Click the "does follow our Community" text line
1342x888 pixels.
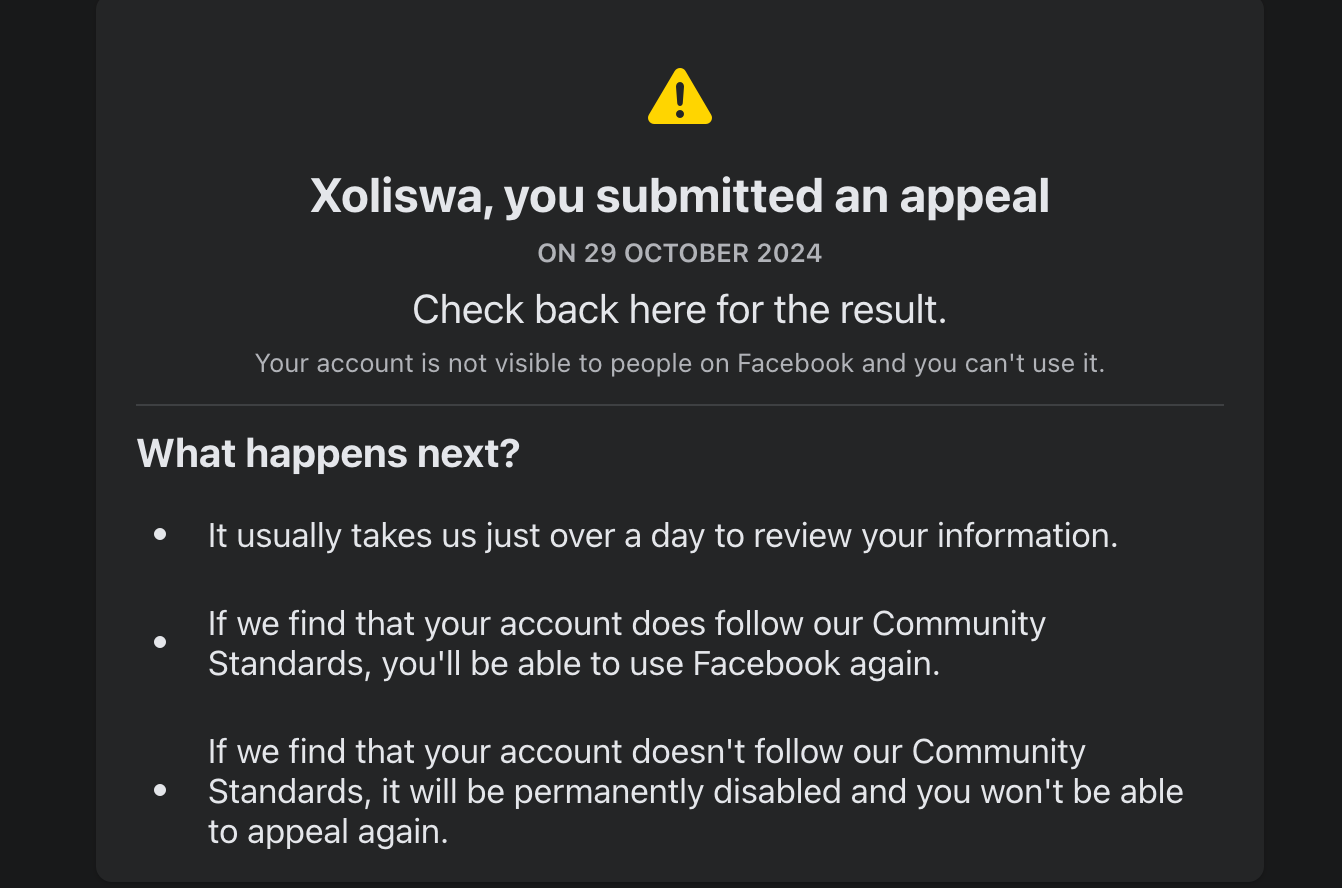626,624
